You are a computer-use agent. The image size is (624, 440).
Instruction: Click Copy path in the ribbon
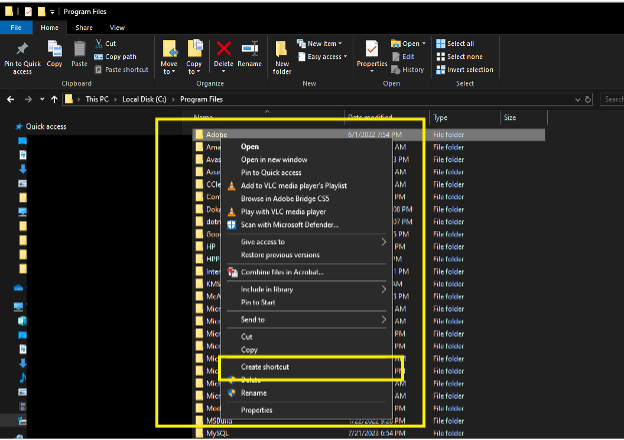click(115, 56)
